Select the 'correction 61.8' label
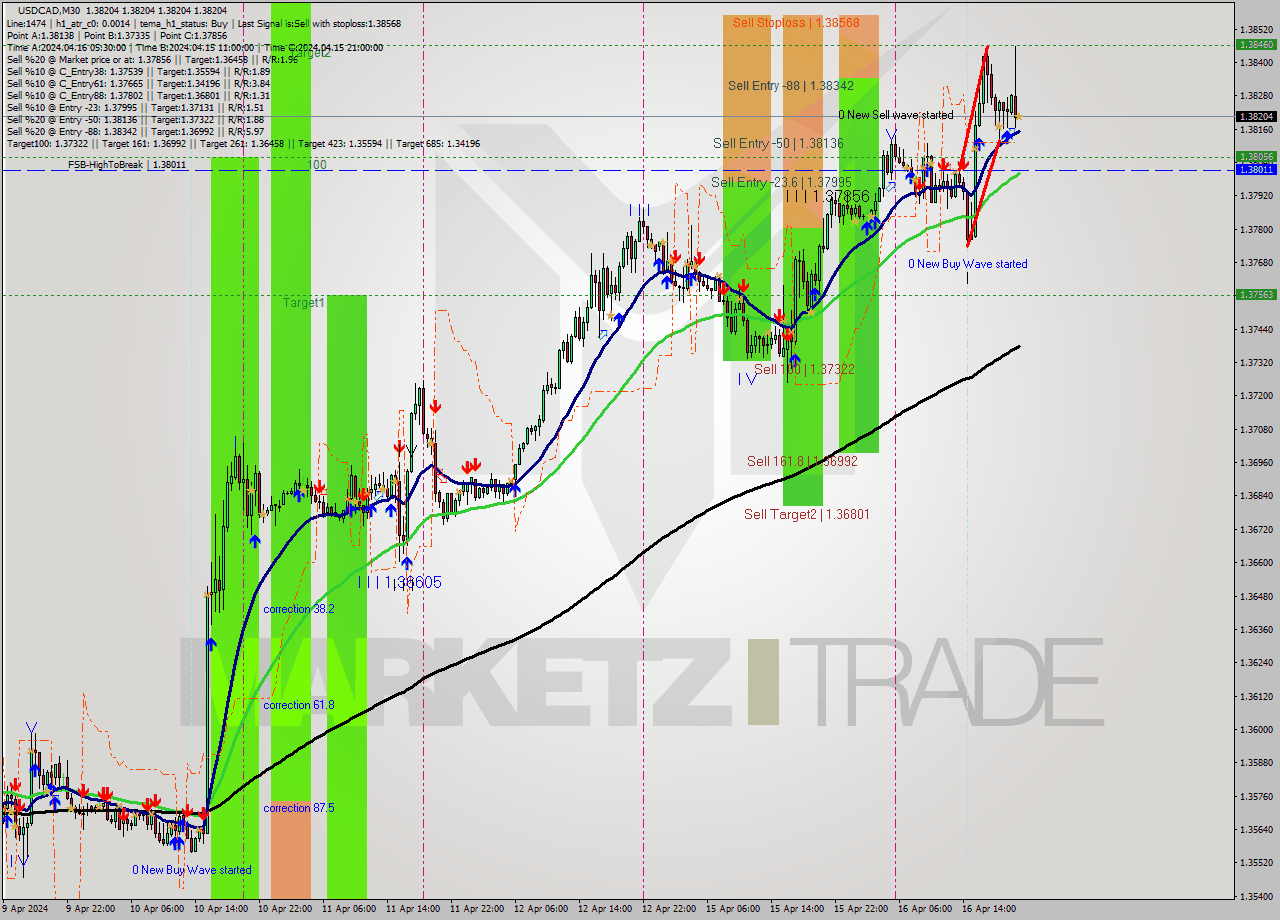 pos(299,705)
